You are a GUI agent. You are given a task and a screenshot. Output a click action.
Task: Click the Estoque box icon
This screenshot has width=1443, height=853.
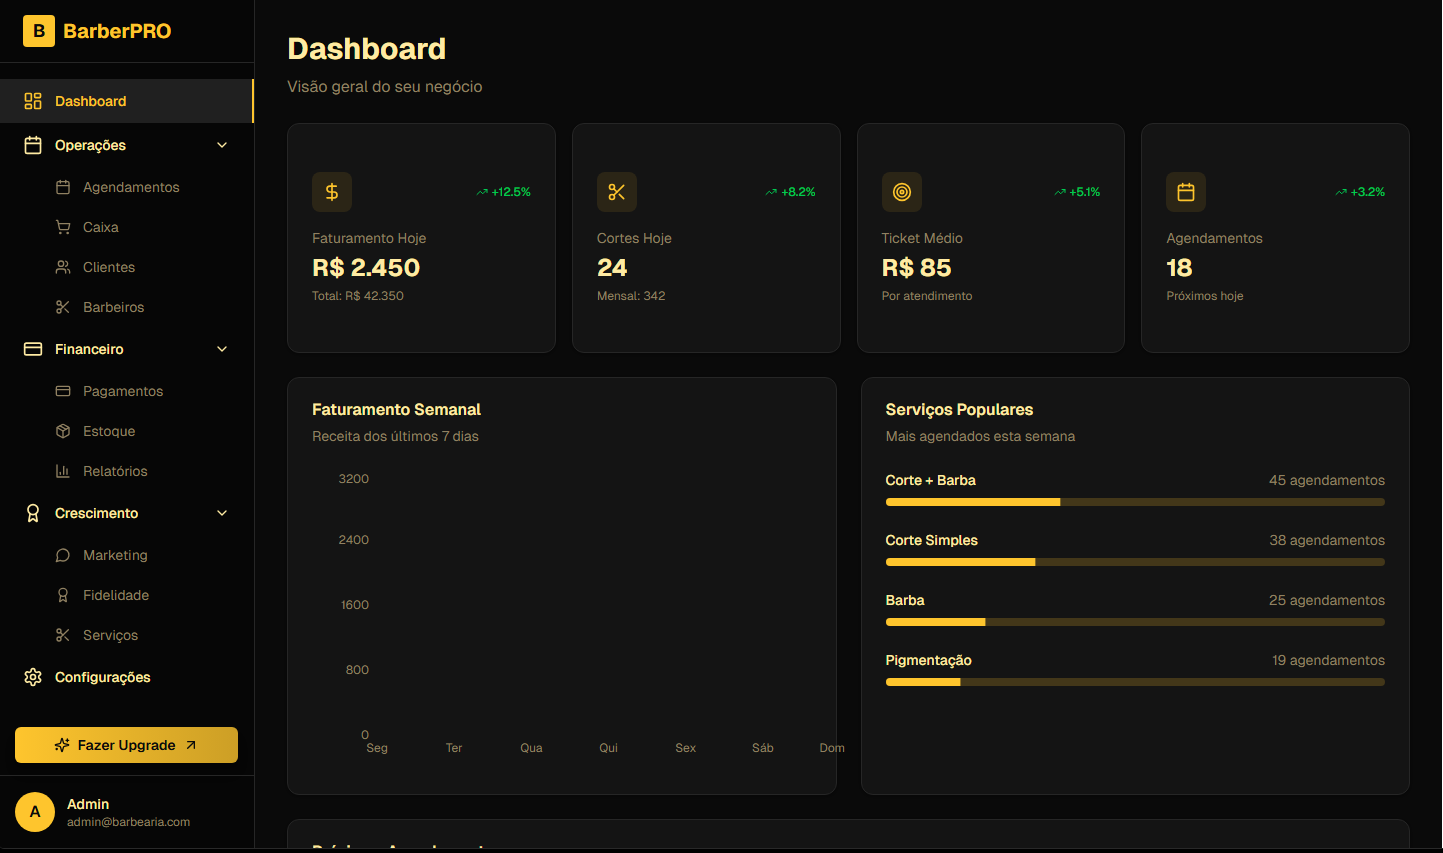point(63,431)
